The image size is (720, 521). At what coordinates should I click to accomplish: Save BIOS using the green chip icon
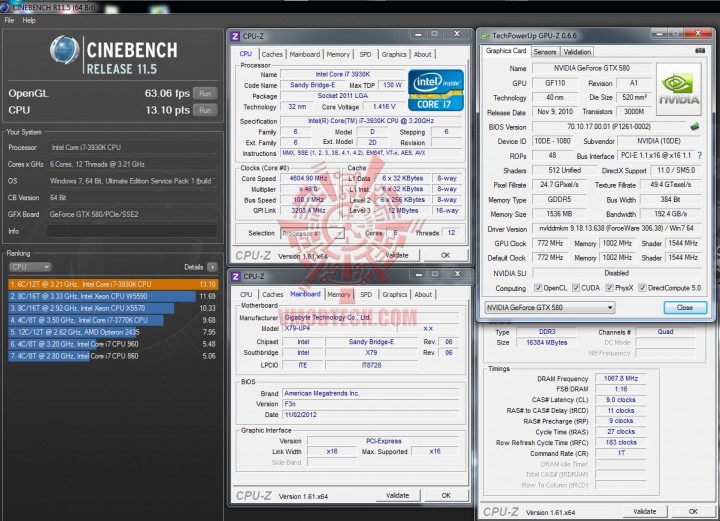coord(695,126)
